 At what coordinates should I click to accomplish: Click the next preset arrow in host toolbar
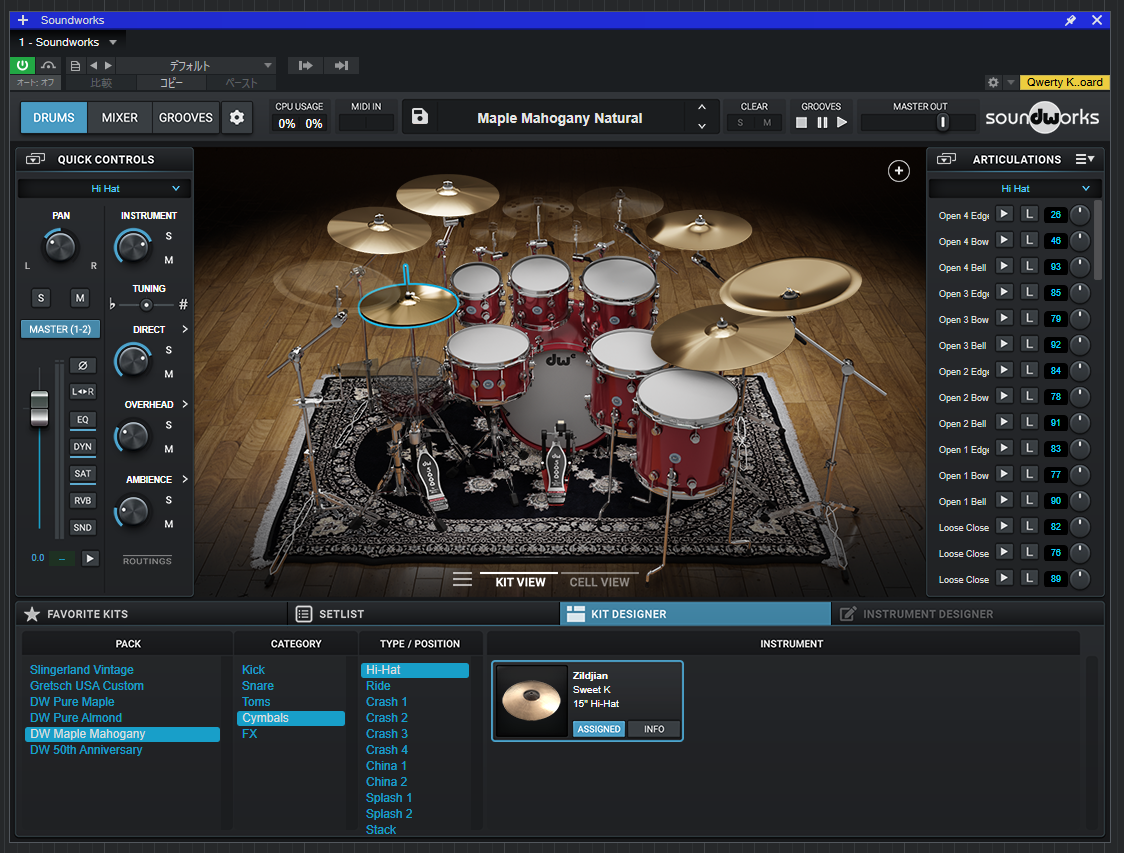tap(108, 65)
